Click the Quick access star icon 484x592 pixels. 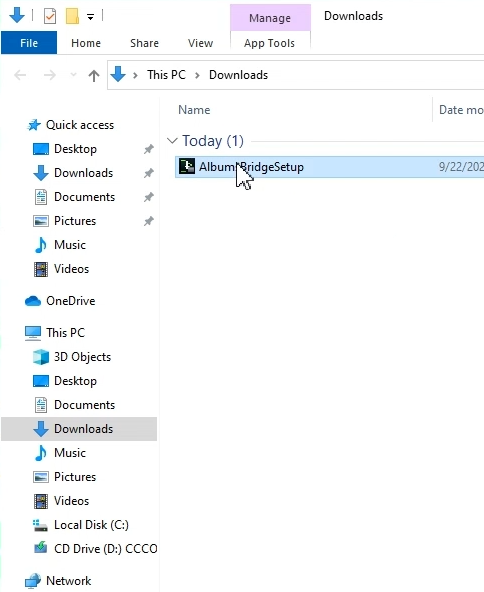(34, 125)
